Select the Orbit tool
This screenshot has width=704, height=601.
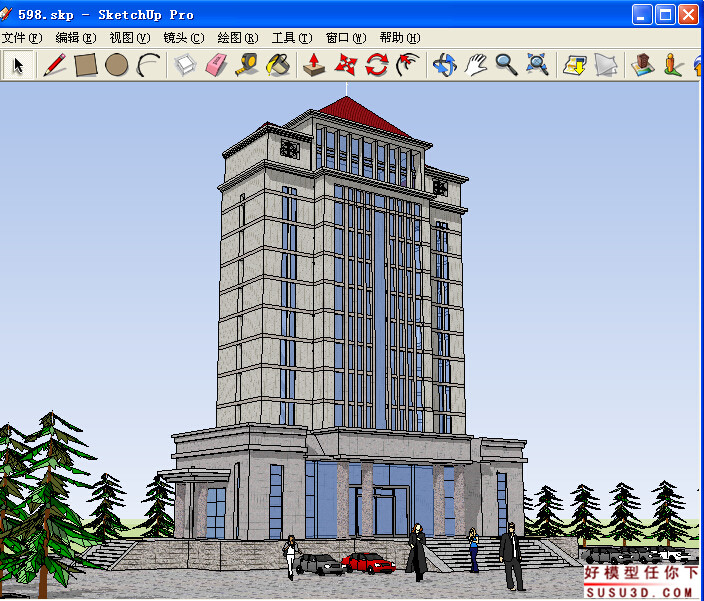(x=444, y=66)
